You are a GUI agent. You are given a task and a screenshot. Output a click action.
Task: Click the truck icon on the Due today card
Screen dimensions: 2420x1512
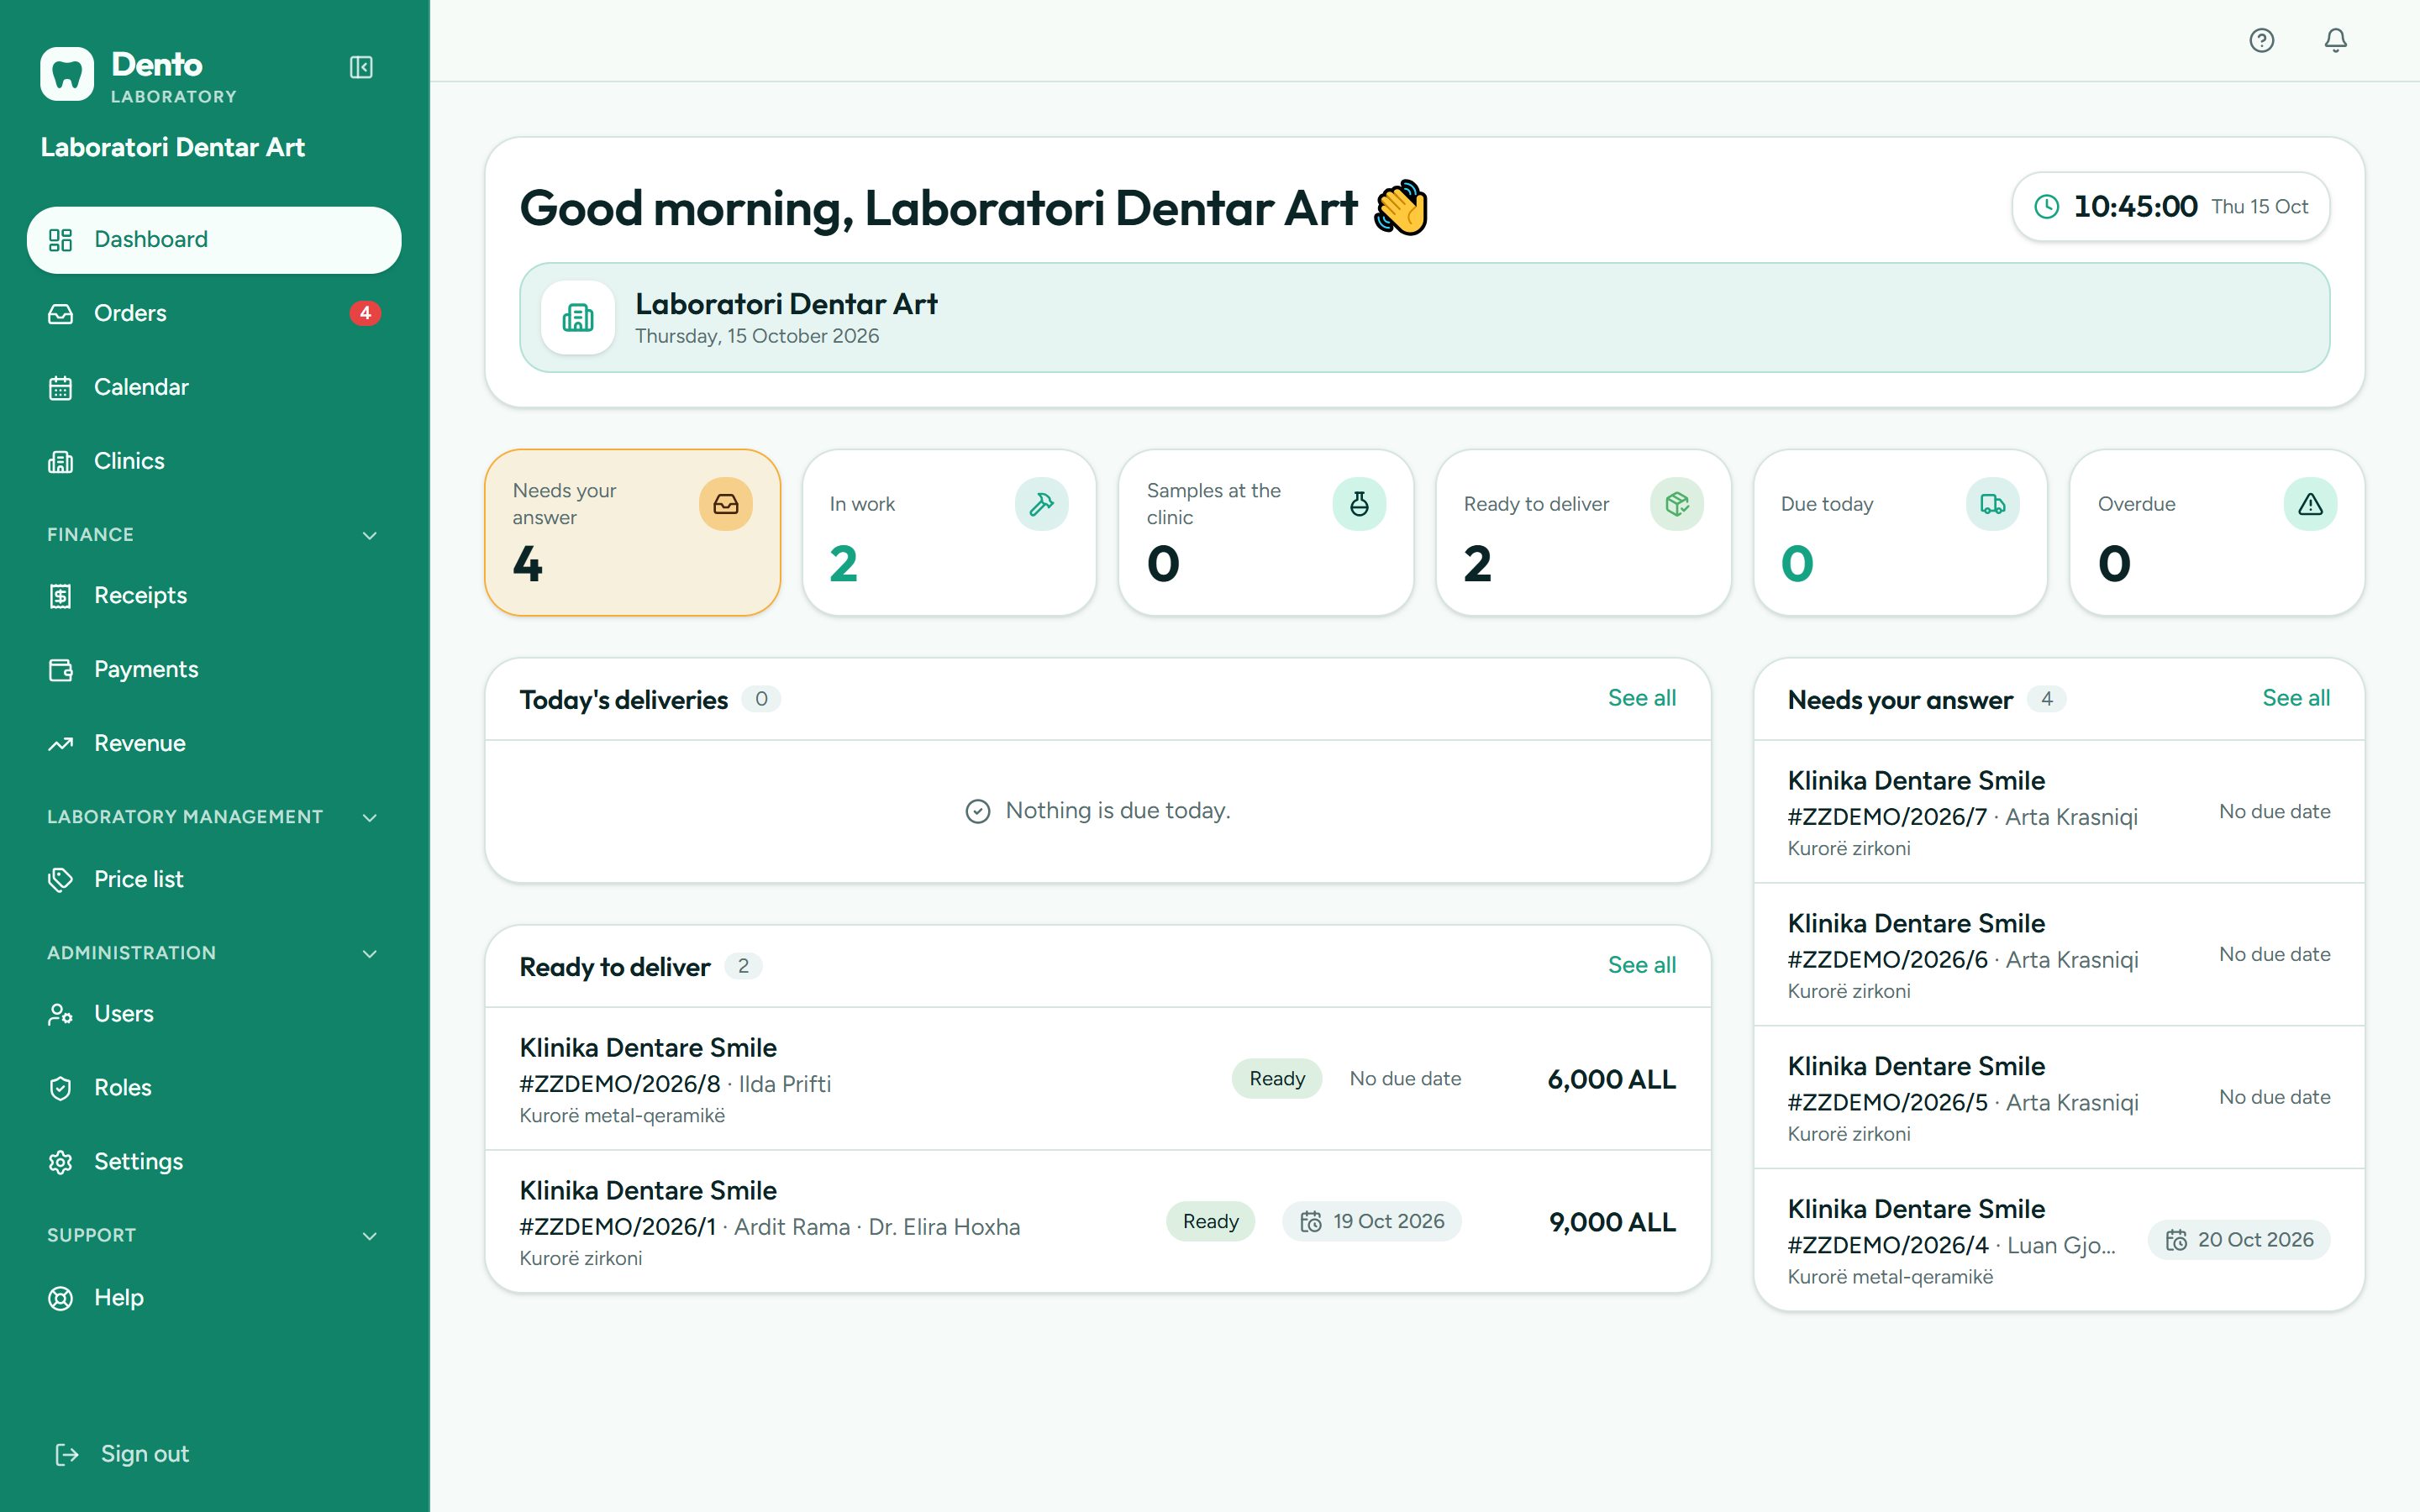pos(1993,504)
